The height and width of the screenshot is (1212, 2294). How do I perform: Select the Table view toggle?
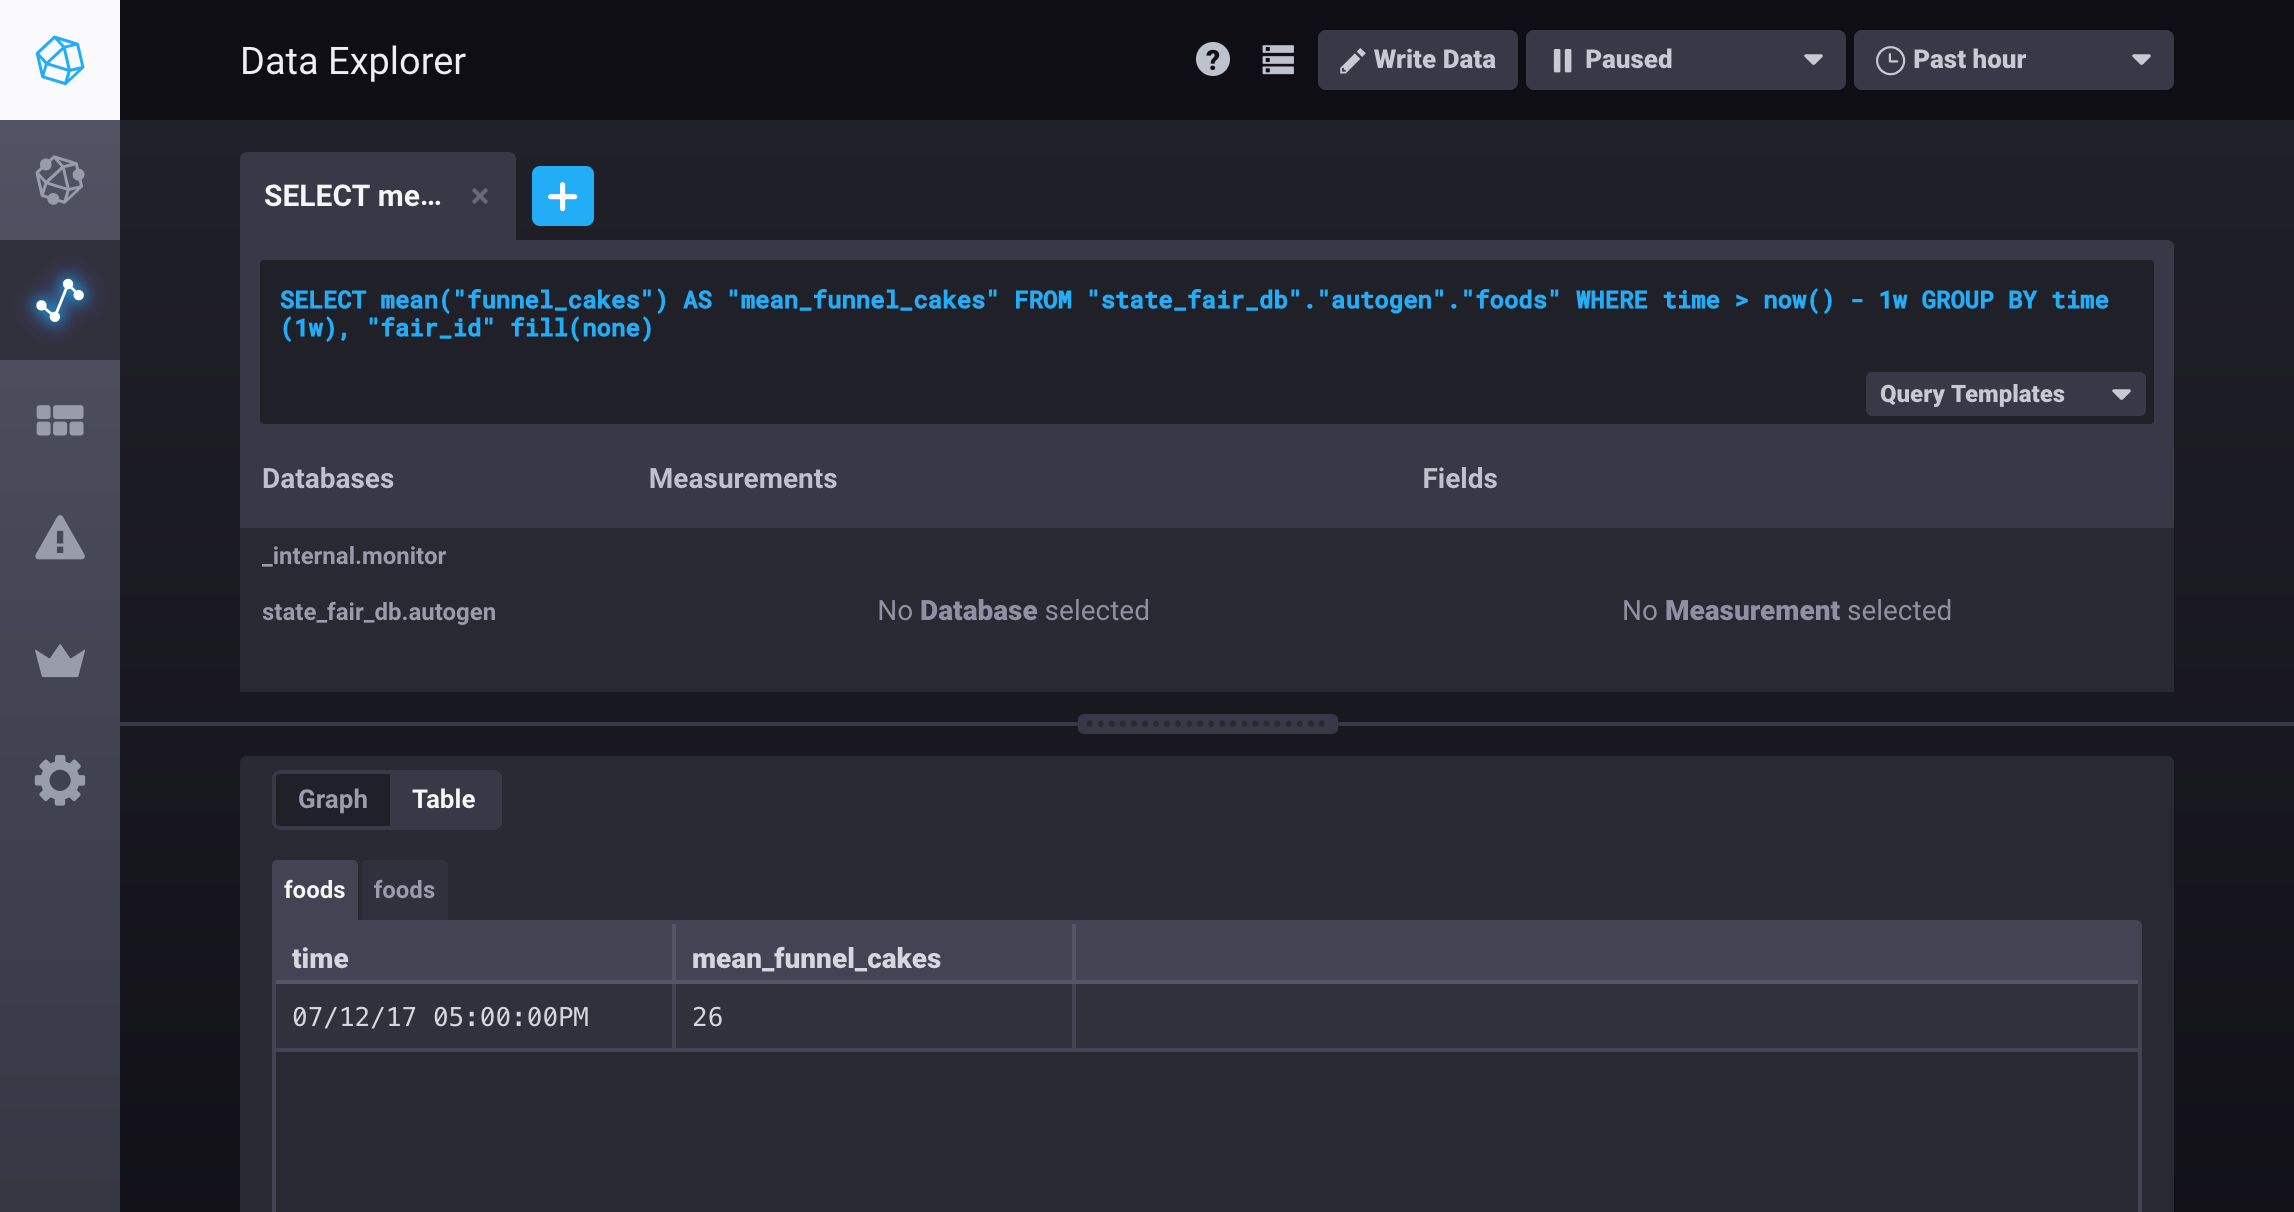point(443,799)
